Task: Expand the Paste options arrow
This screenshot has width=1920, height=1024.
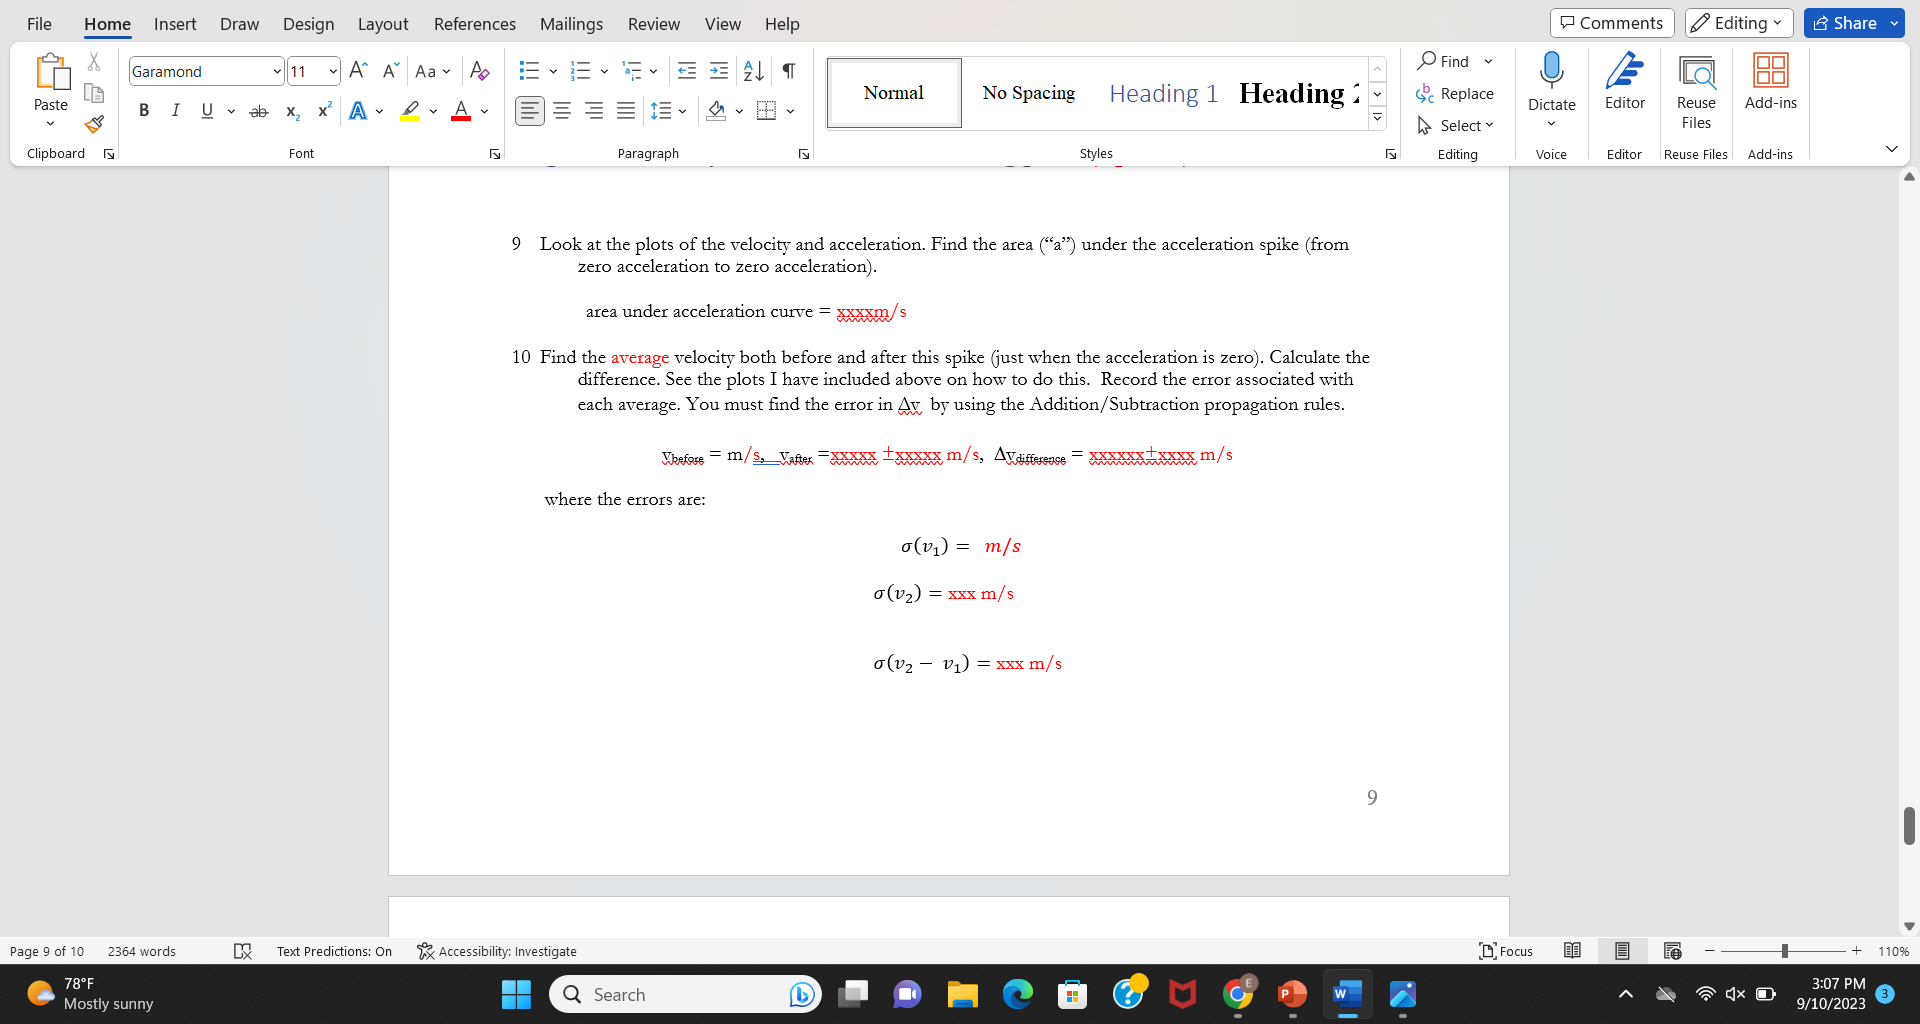Action: point(50,124)
